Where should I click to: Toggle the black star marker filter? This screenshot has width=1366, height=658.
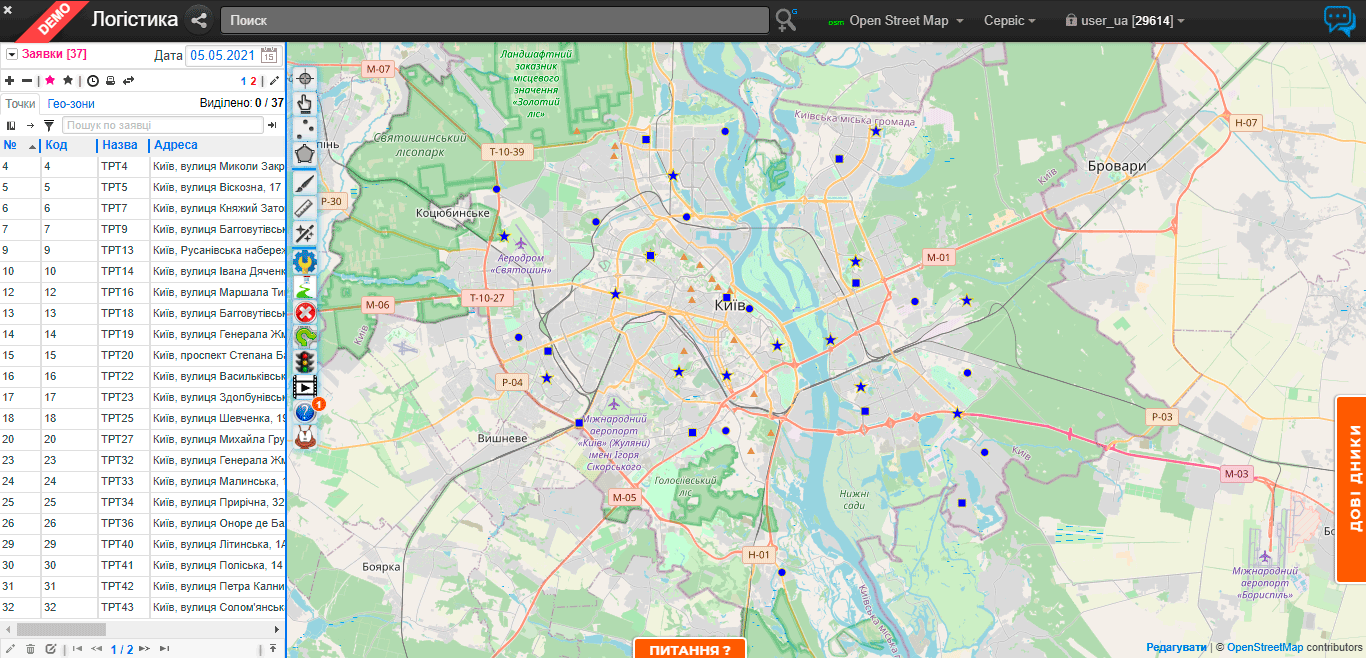coord(68,80)
